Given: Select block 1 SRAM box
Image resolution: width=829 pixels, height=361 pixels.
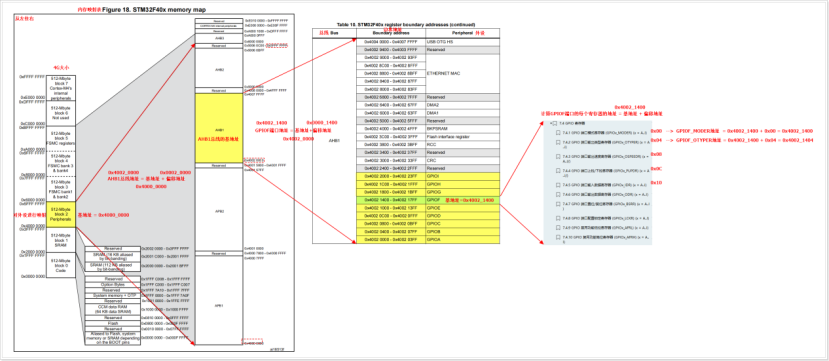Looking at the screenshot, I should 61,239.
